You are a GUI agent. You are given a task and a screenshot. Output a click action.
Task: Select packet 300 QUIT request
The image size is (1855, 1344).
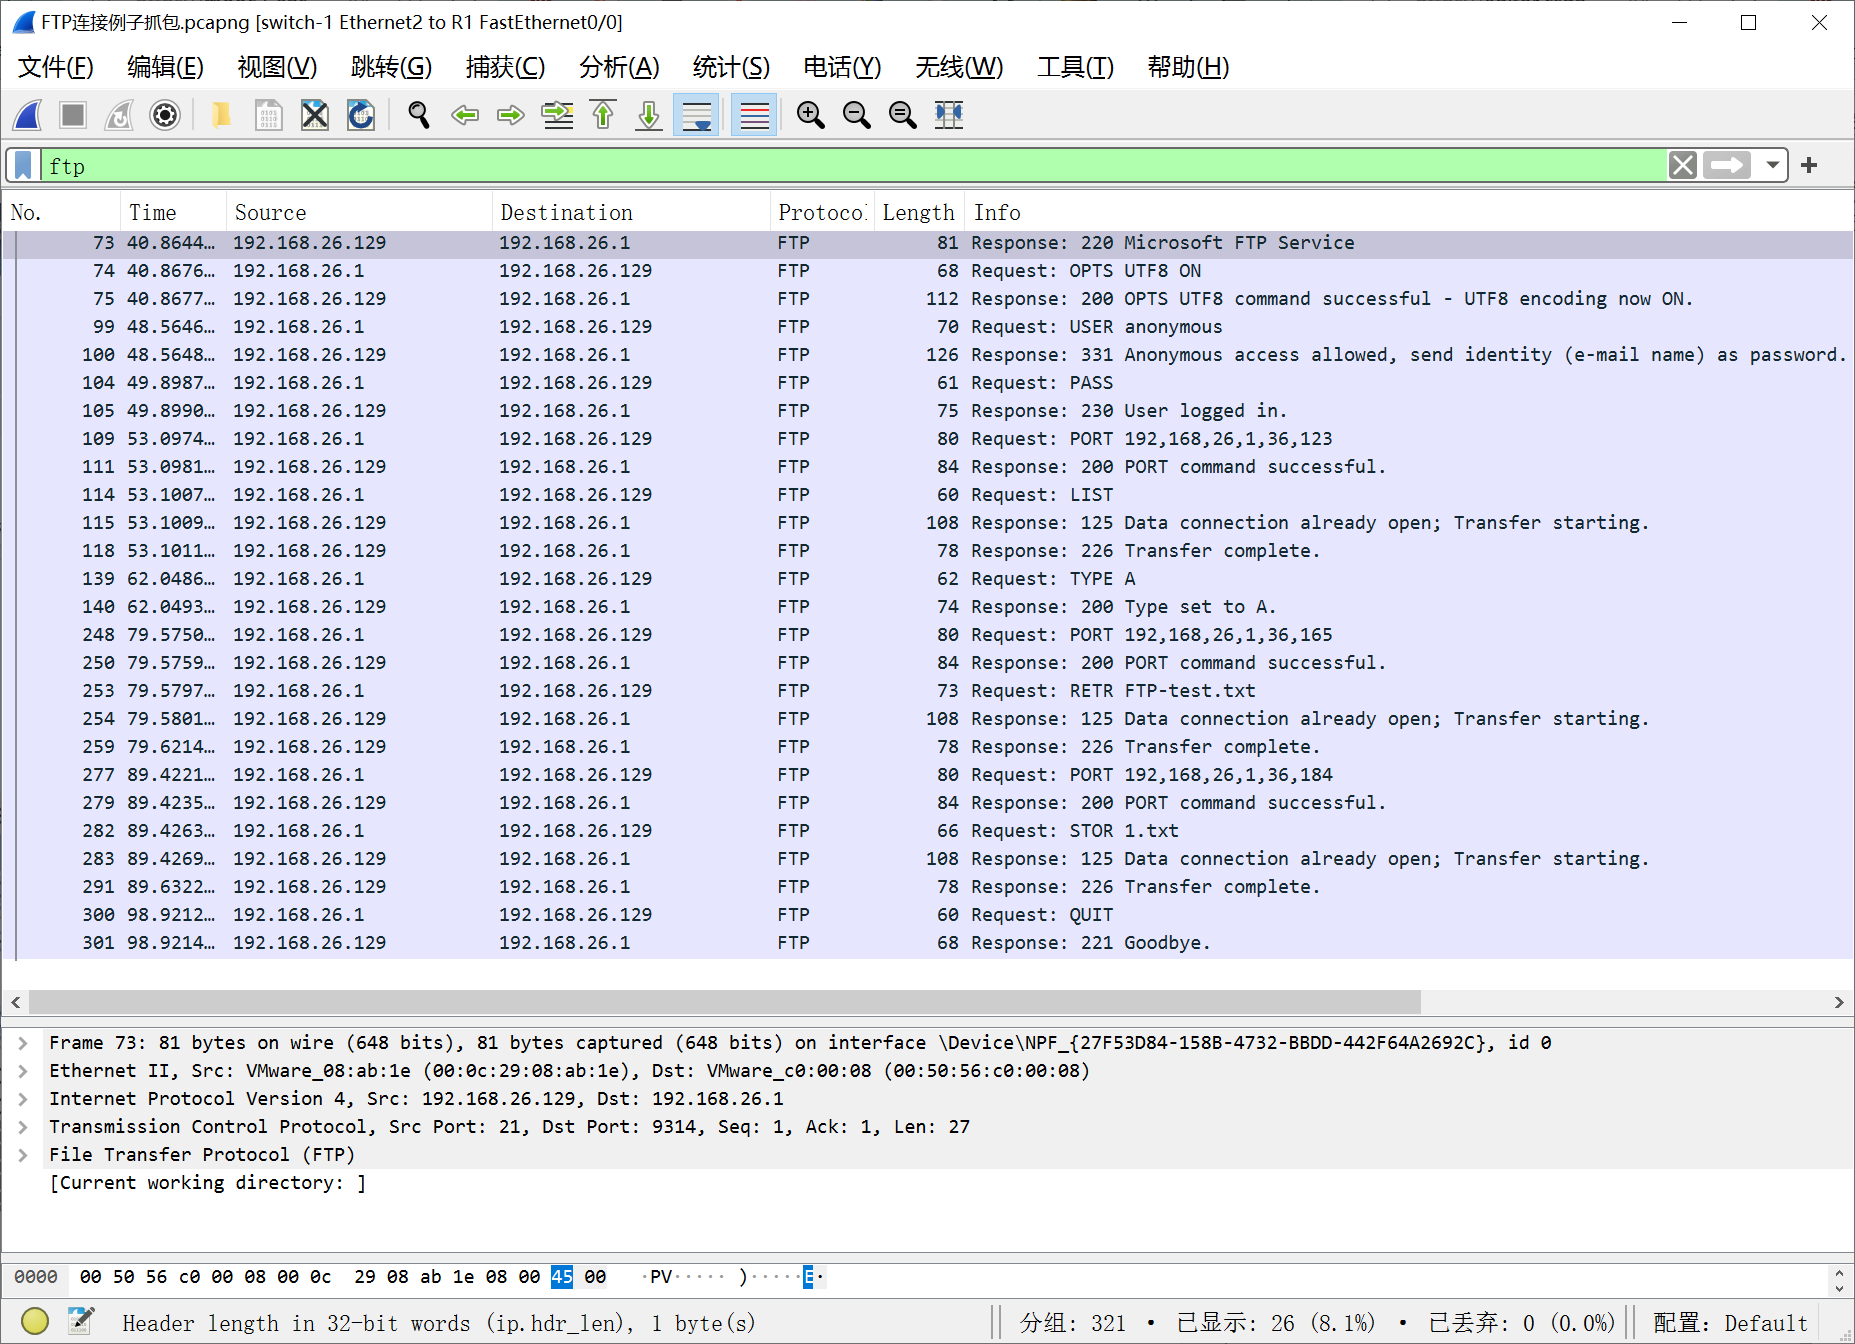pyautogui.click(x=927, y=915)
